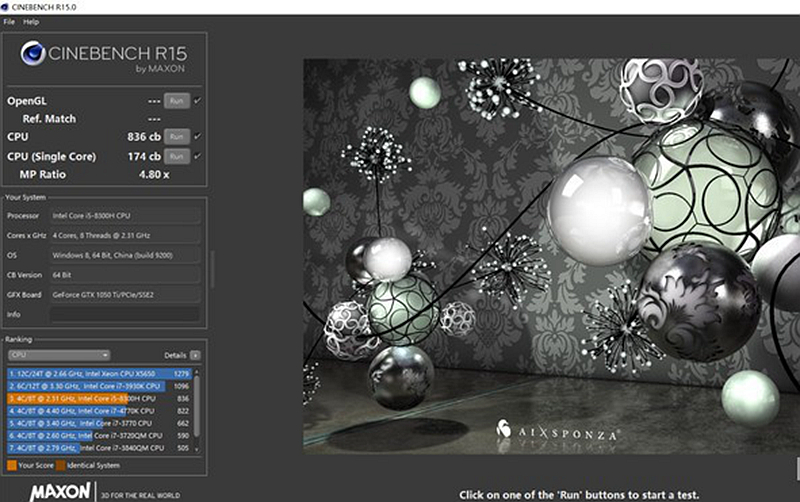800x502 pixels.
Task: Open the ranking type CPU dropdown
Action: click(58, 355)
